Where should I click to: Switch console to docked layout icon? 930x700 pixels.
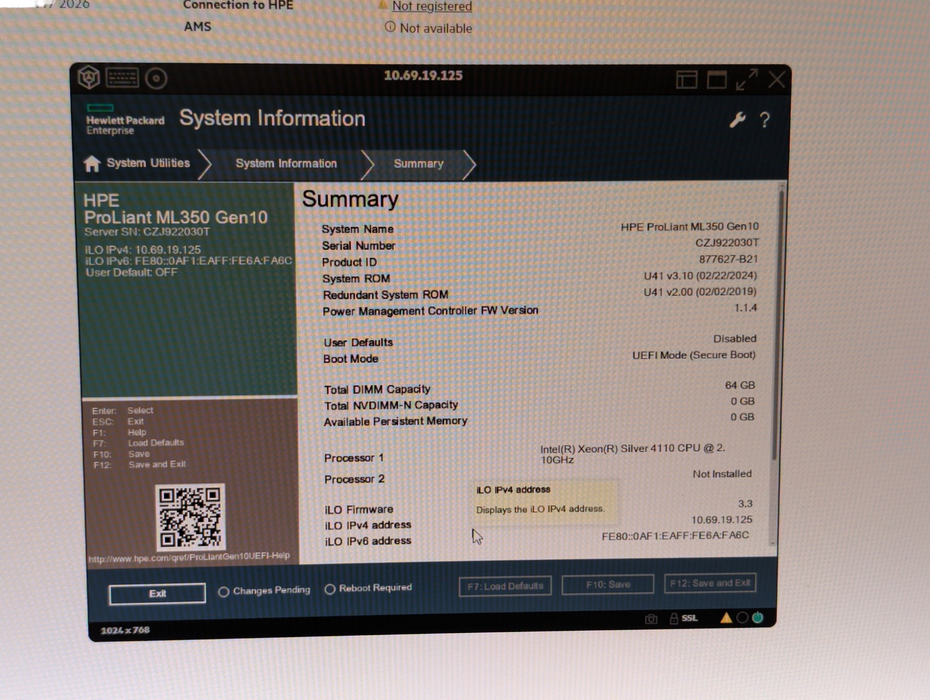click(x=687, y=79)
